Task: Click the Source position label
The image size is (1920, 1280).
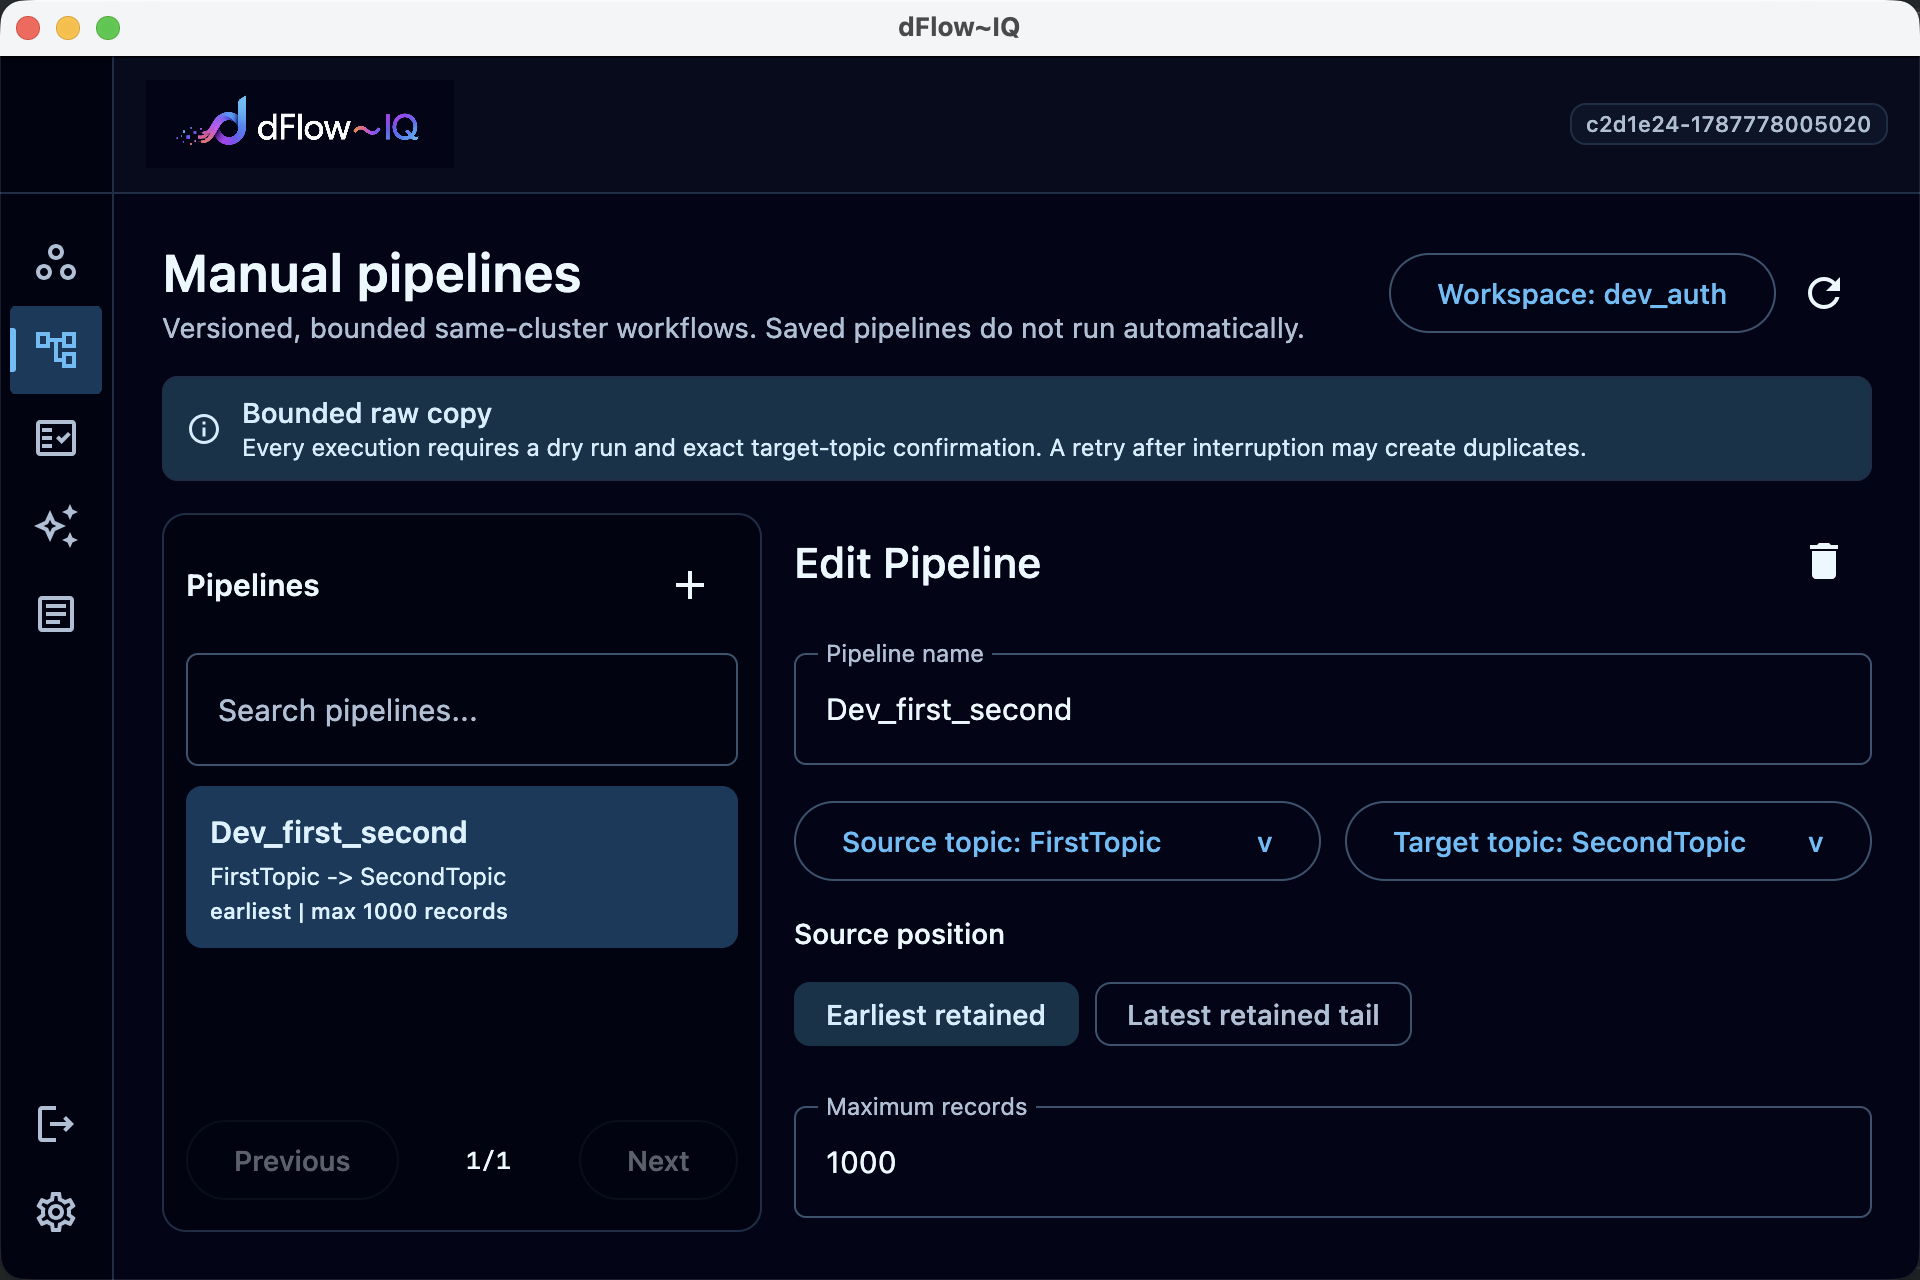Action: pos(899,934)
